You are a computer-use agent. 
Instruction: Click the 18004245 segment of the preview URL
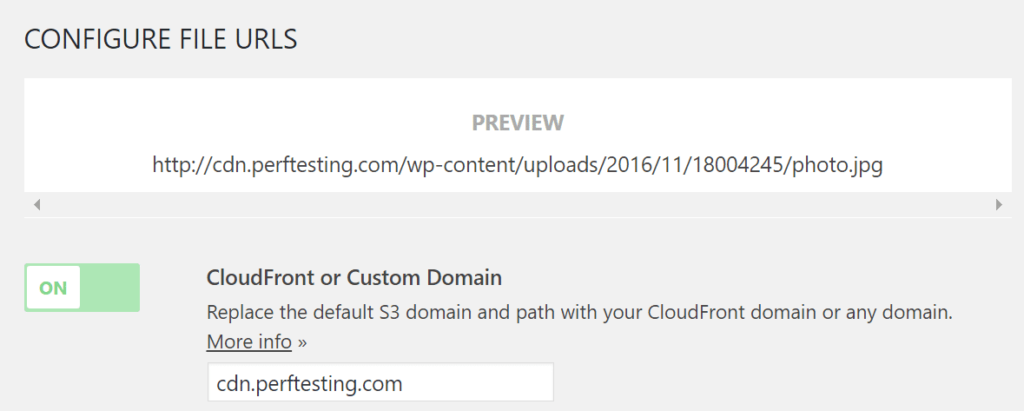738,163
